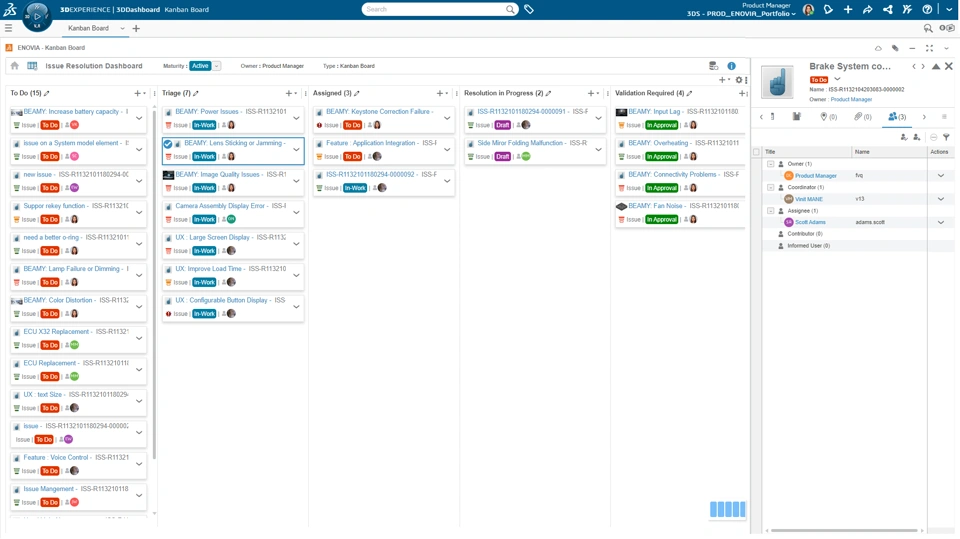
Task: Open the 3DEXPERIENCE compass
Action: (x=37, y=17)
